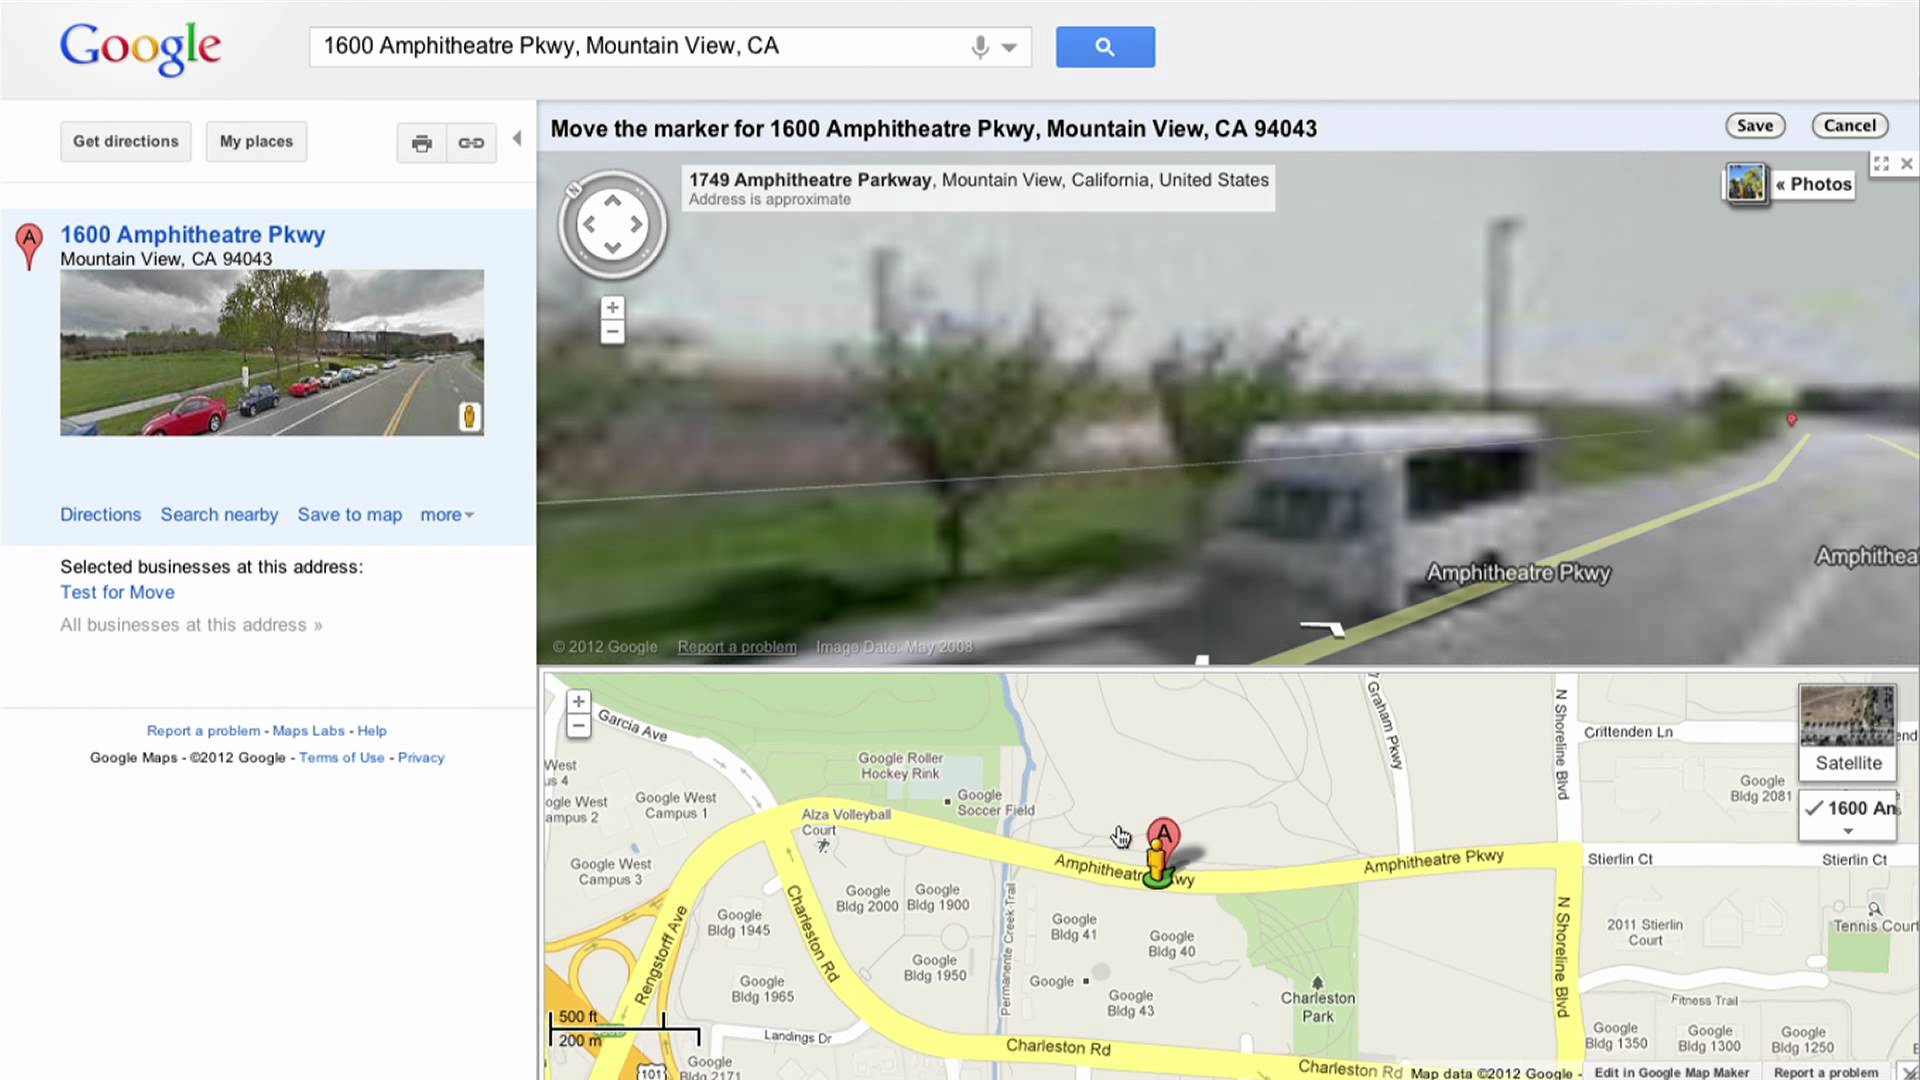
Task: Pan street view right arrow
Action: point(636,225)
